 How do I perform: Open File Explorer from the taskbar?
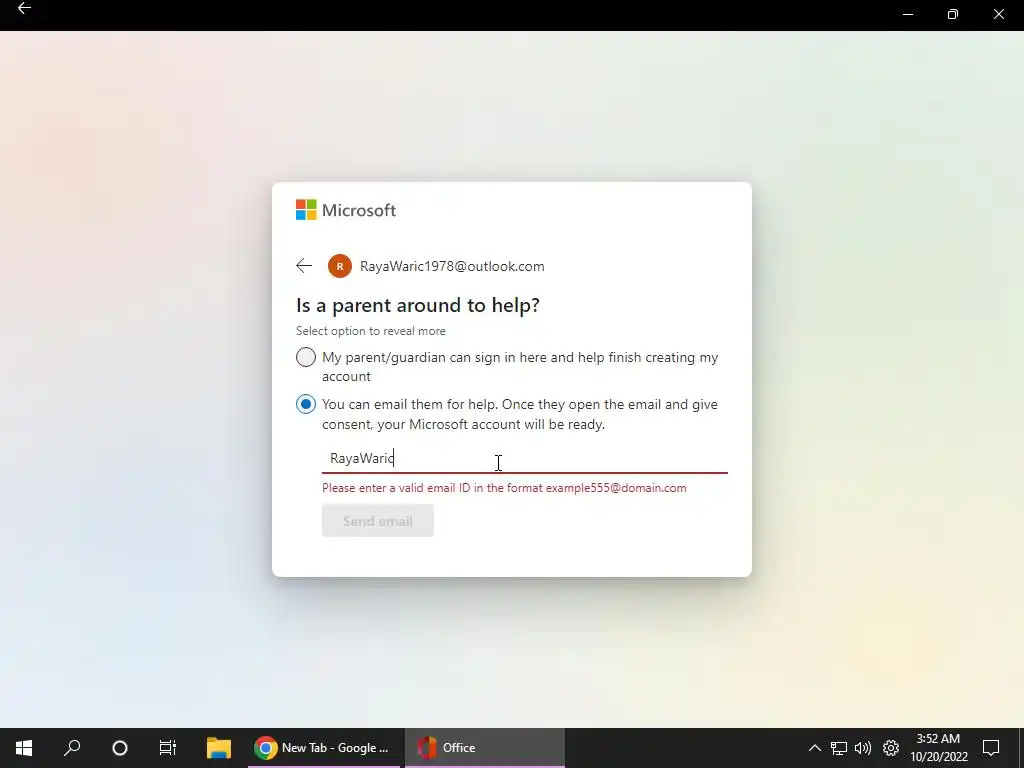[x=219, y=748]
